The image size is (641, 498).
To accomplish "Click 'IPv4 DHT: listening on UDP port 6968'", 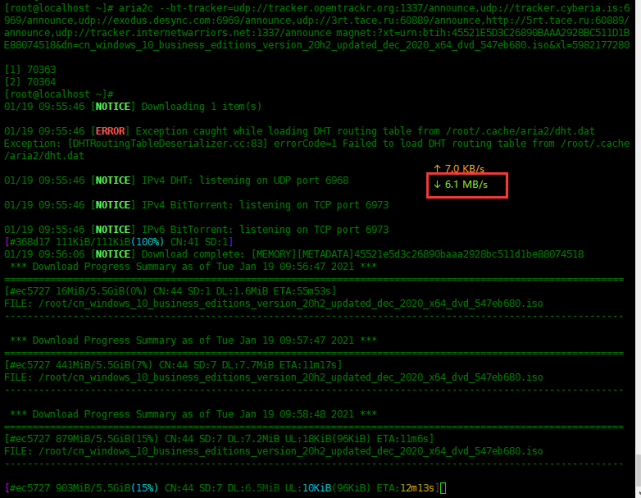I will coord(245,180).
